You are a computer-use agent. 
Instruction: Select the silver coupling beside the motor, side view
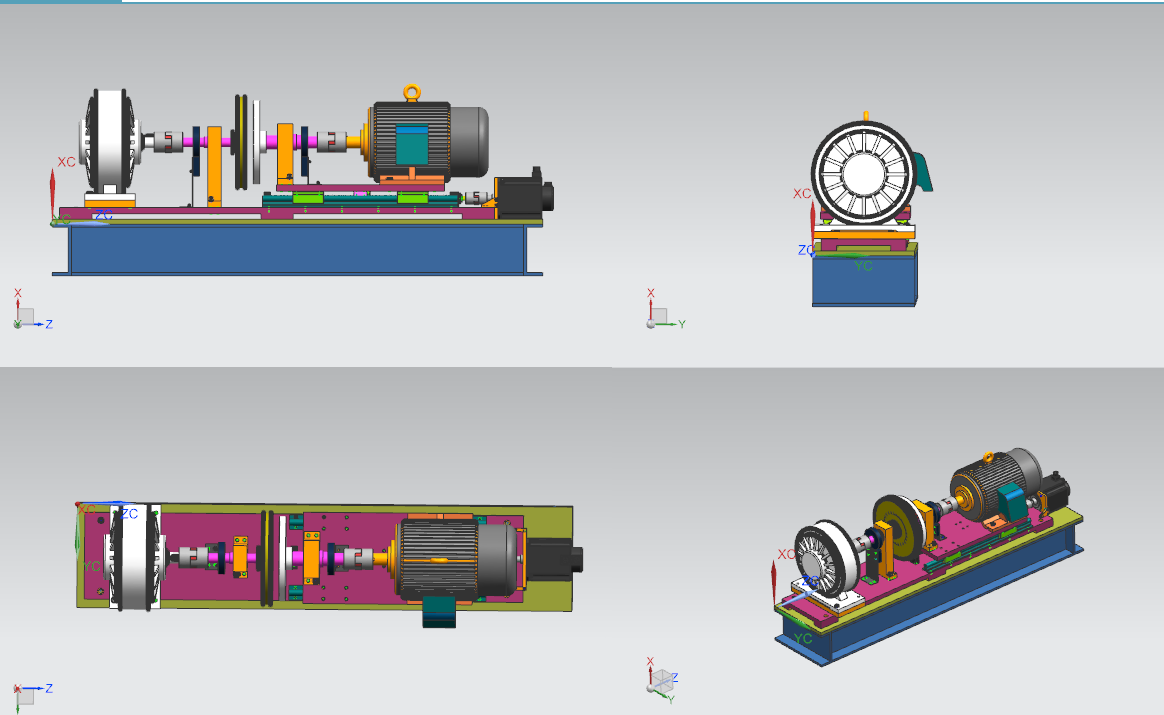[332, 141]
